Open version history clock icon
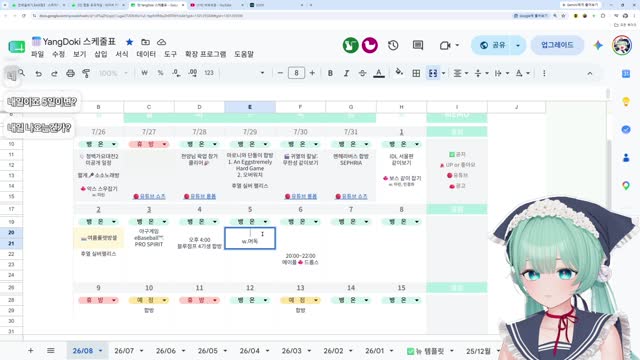The width and height of the screenshot is (640, 360). 393,45
